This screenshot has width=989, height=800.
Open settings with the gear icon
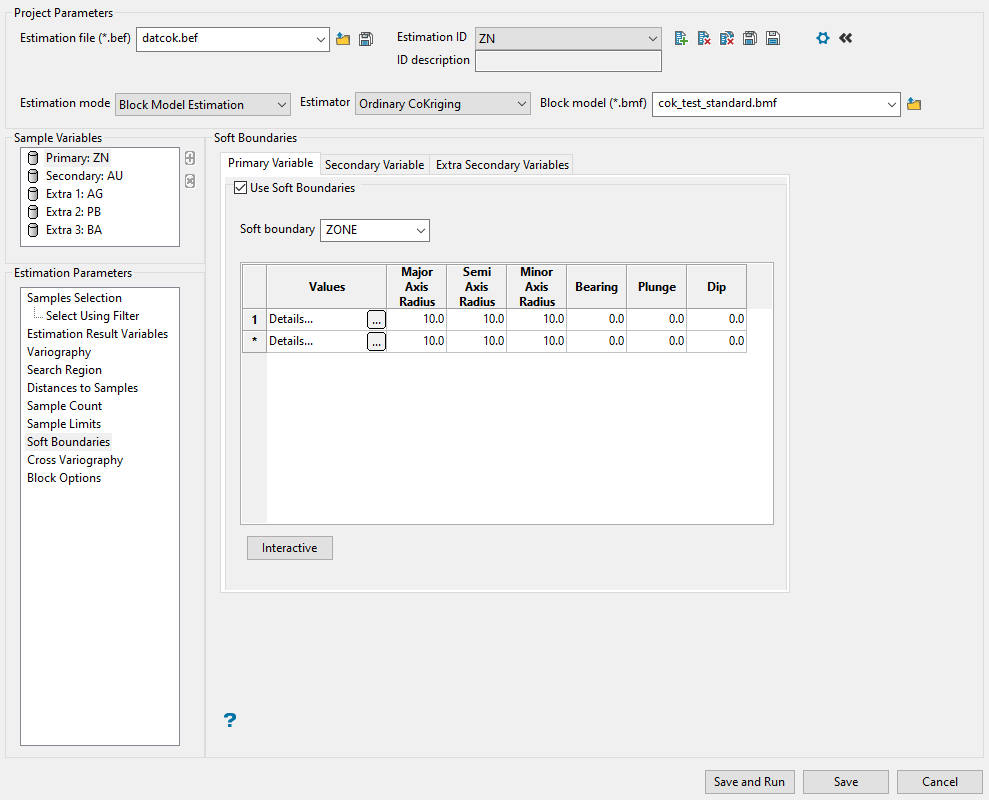pyautogui.click(x=823, y=38)
